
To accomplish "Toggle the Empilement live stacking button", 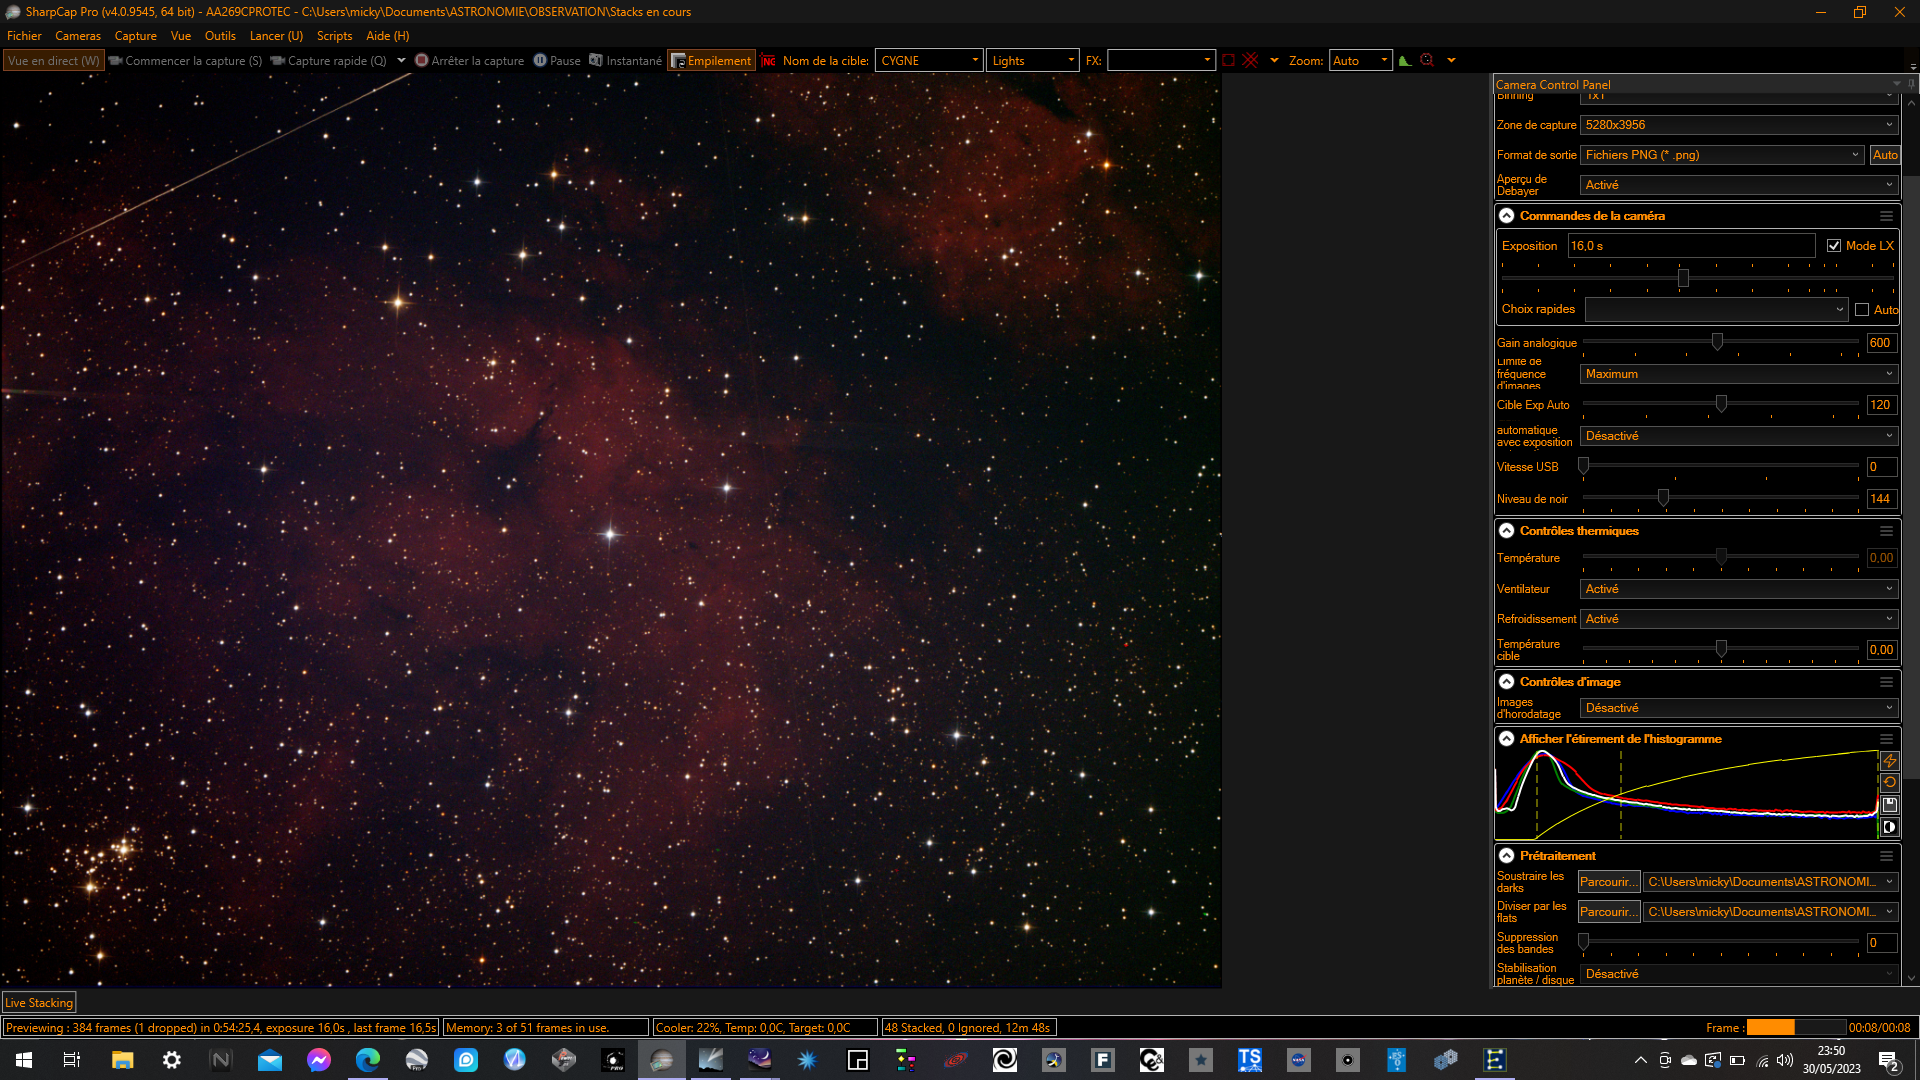I will 710,61.
